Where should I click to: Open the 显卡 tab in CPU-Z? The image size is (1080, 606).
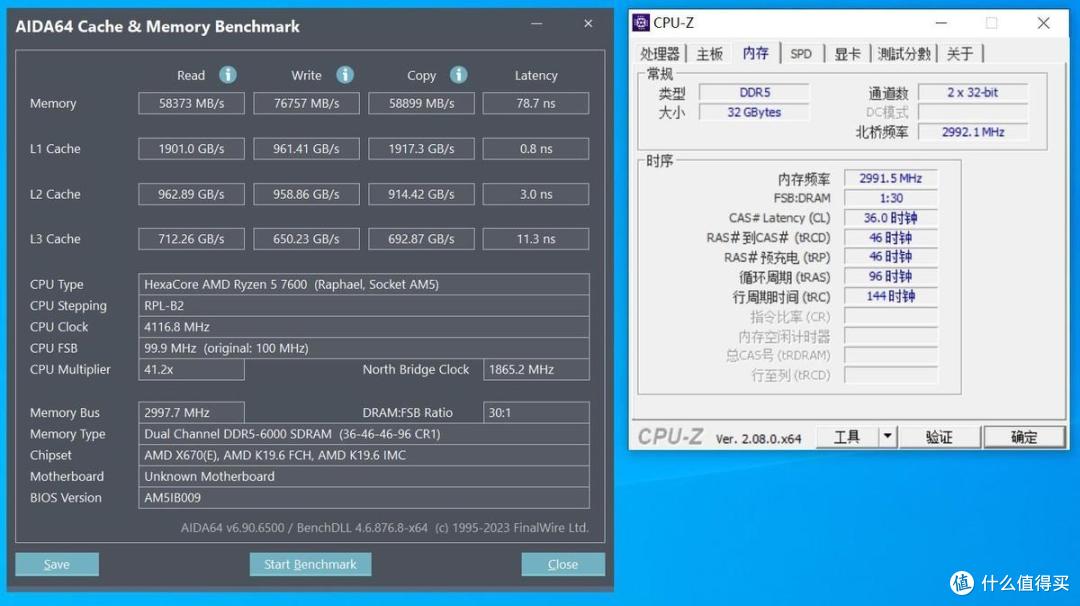click(847, 54)
